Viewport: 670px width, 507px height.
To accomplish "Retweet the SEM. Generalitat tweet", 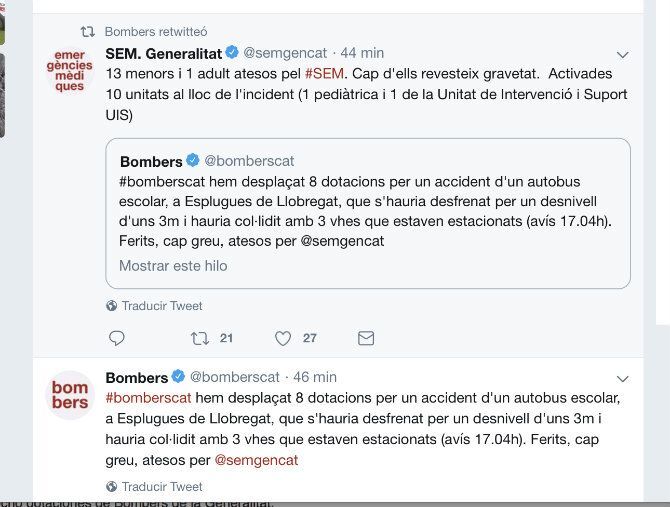I will click(199, 338).
